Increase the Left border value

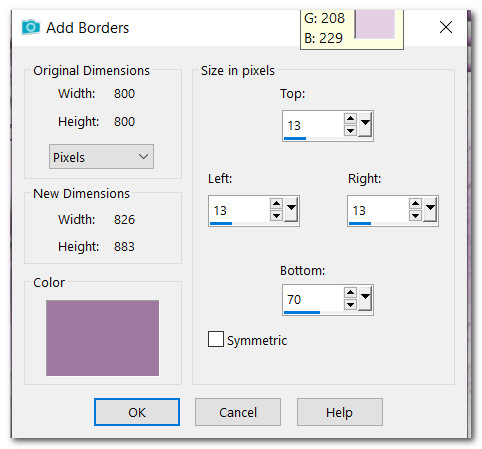(276, 203)
